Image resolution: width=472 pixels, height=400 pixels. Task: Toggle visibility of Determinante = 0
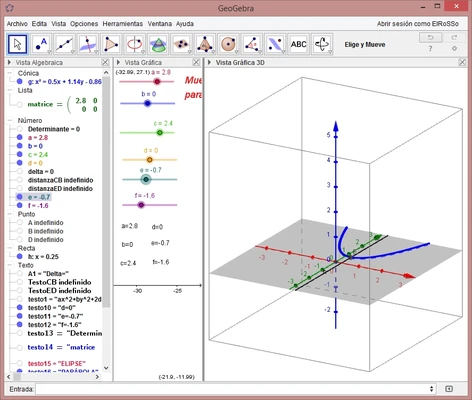click(20, 129)
